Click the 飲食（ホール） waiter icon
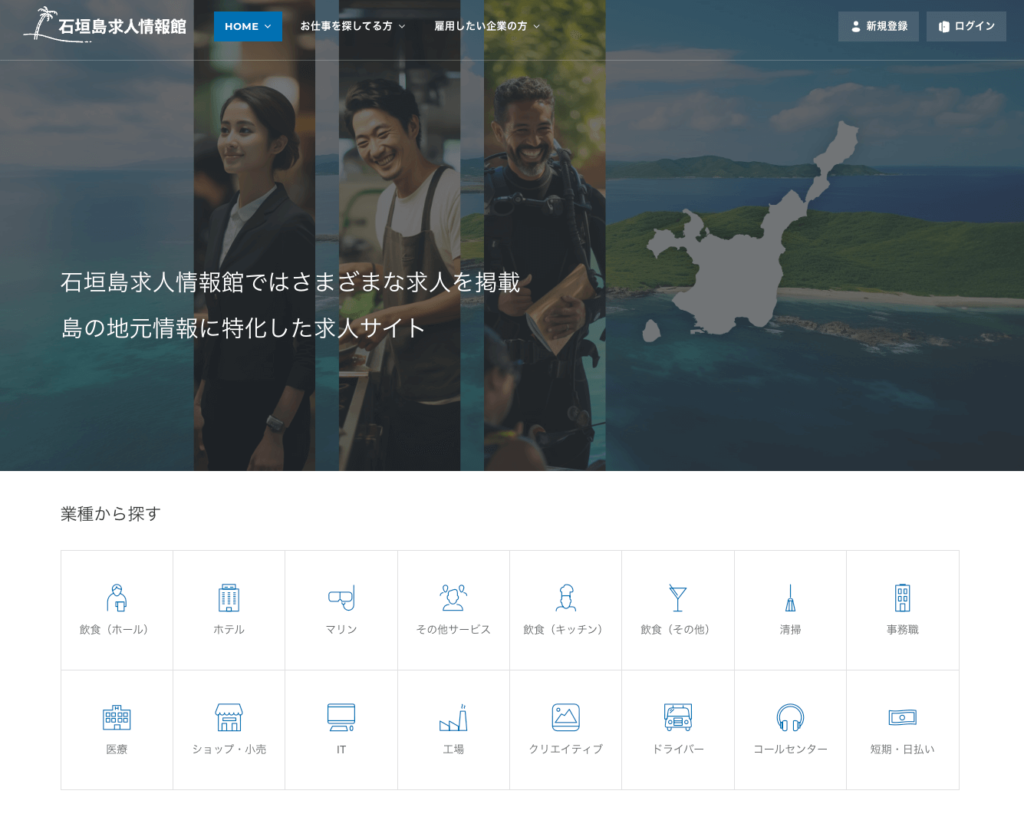 116,598
